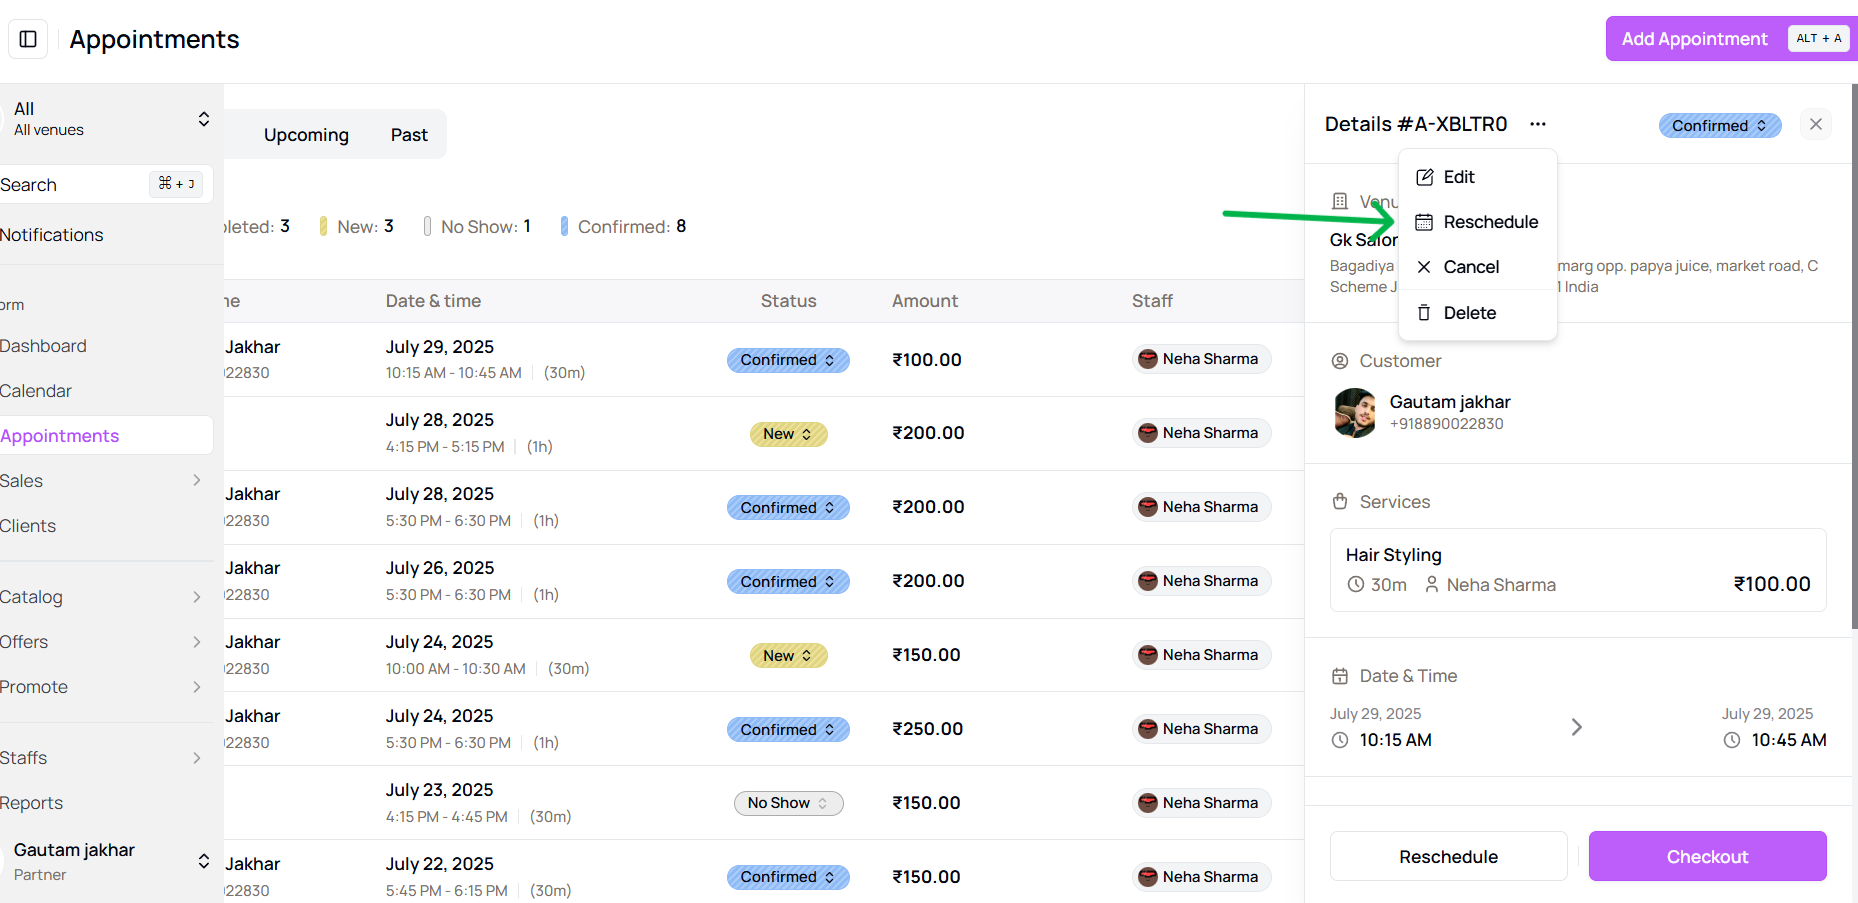Open Clients from the sidebar

pyautogui.click(x=28, y=526)
